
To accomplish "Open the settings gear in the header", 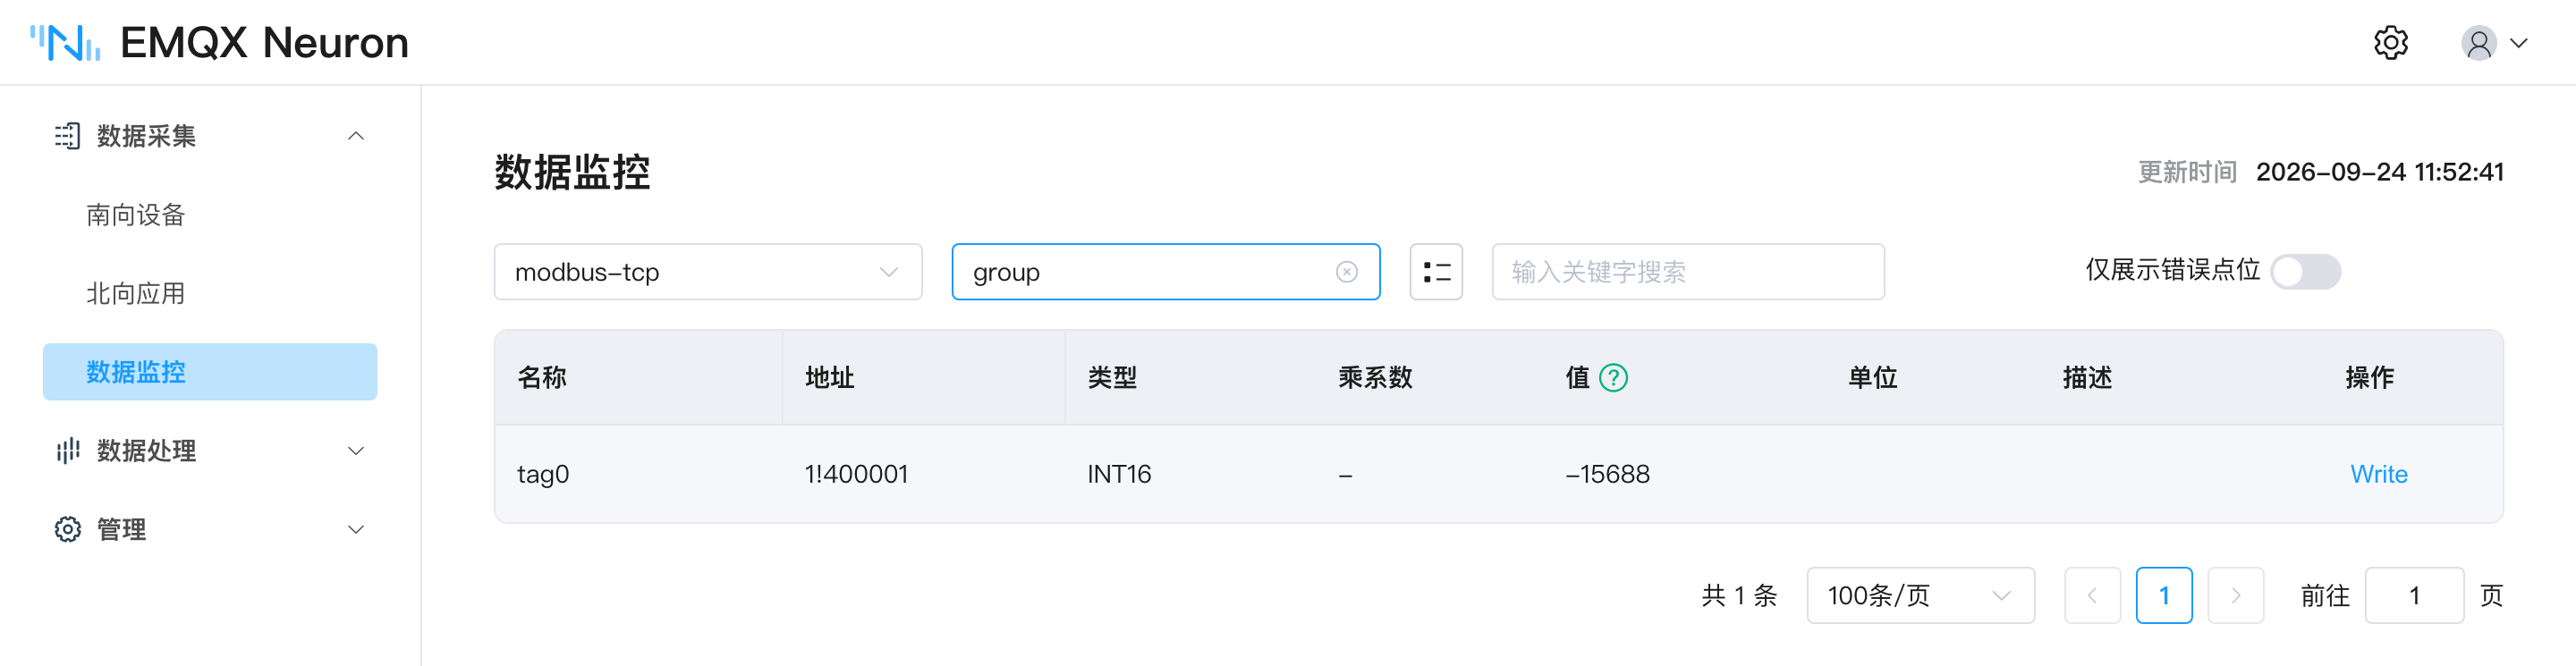I will click(x=2390, y=43).
